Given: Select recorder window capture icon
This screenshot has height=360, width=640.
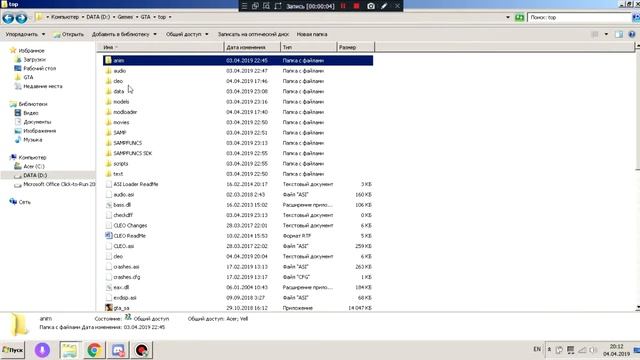Looking at the screenshot, I should point(255,6).
